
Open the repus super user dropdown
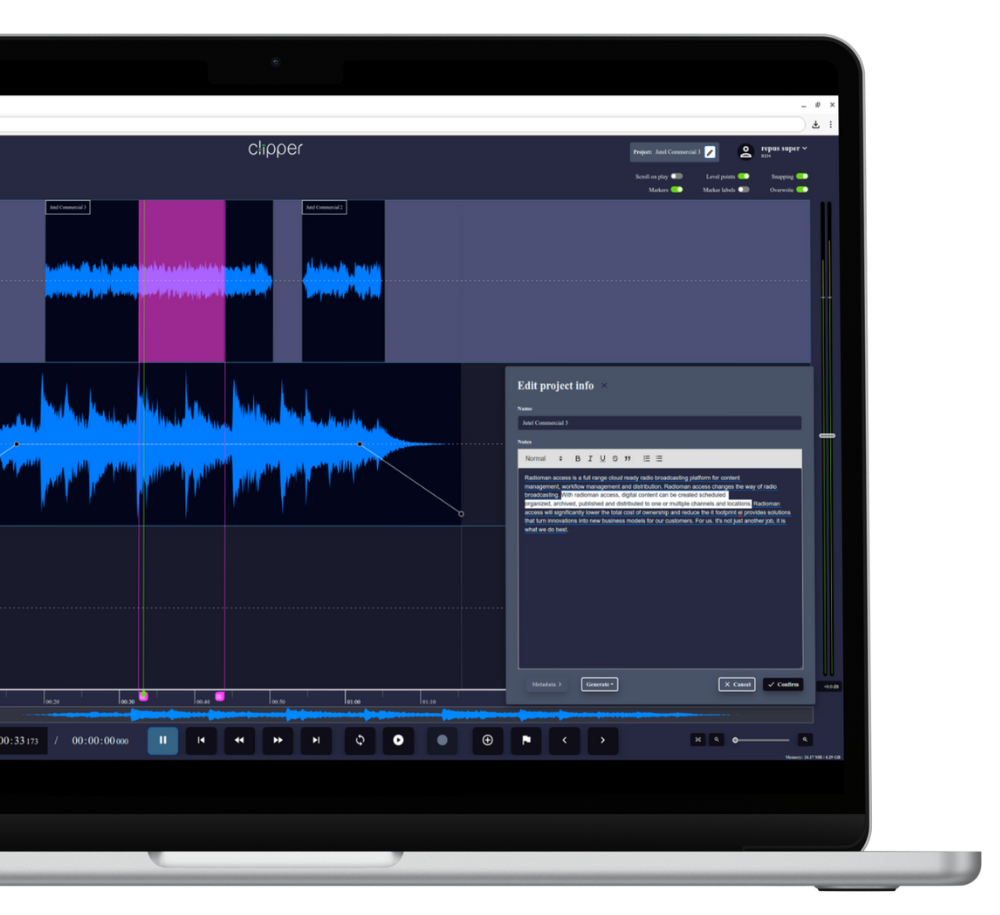[x=784, y=149]
